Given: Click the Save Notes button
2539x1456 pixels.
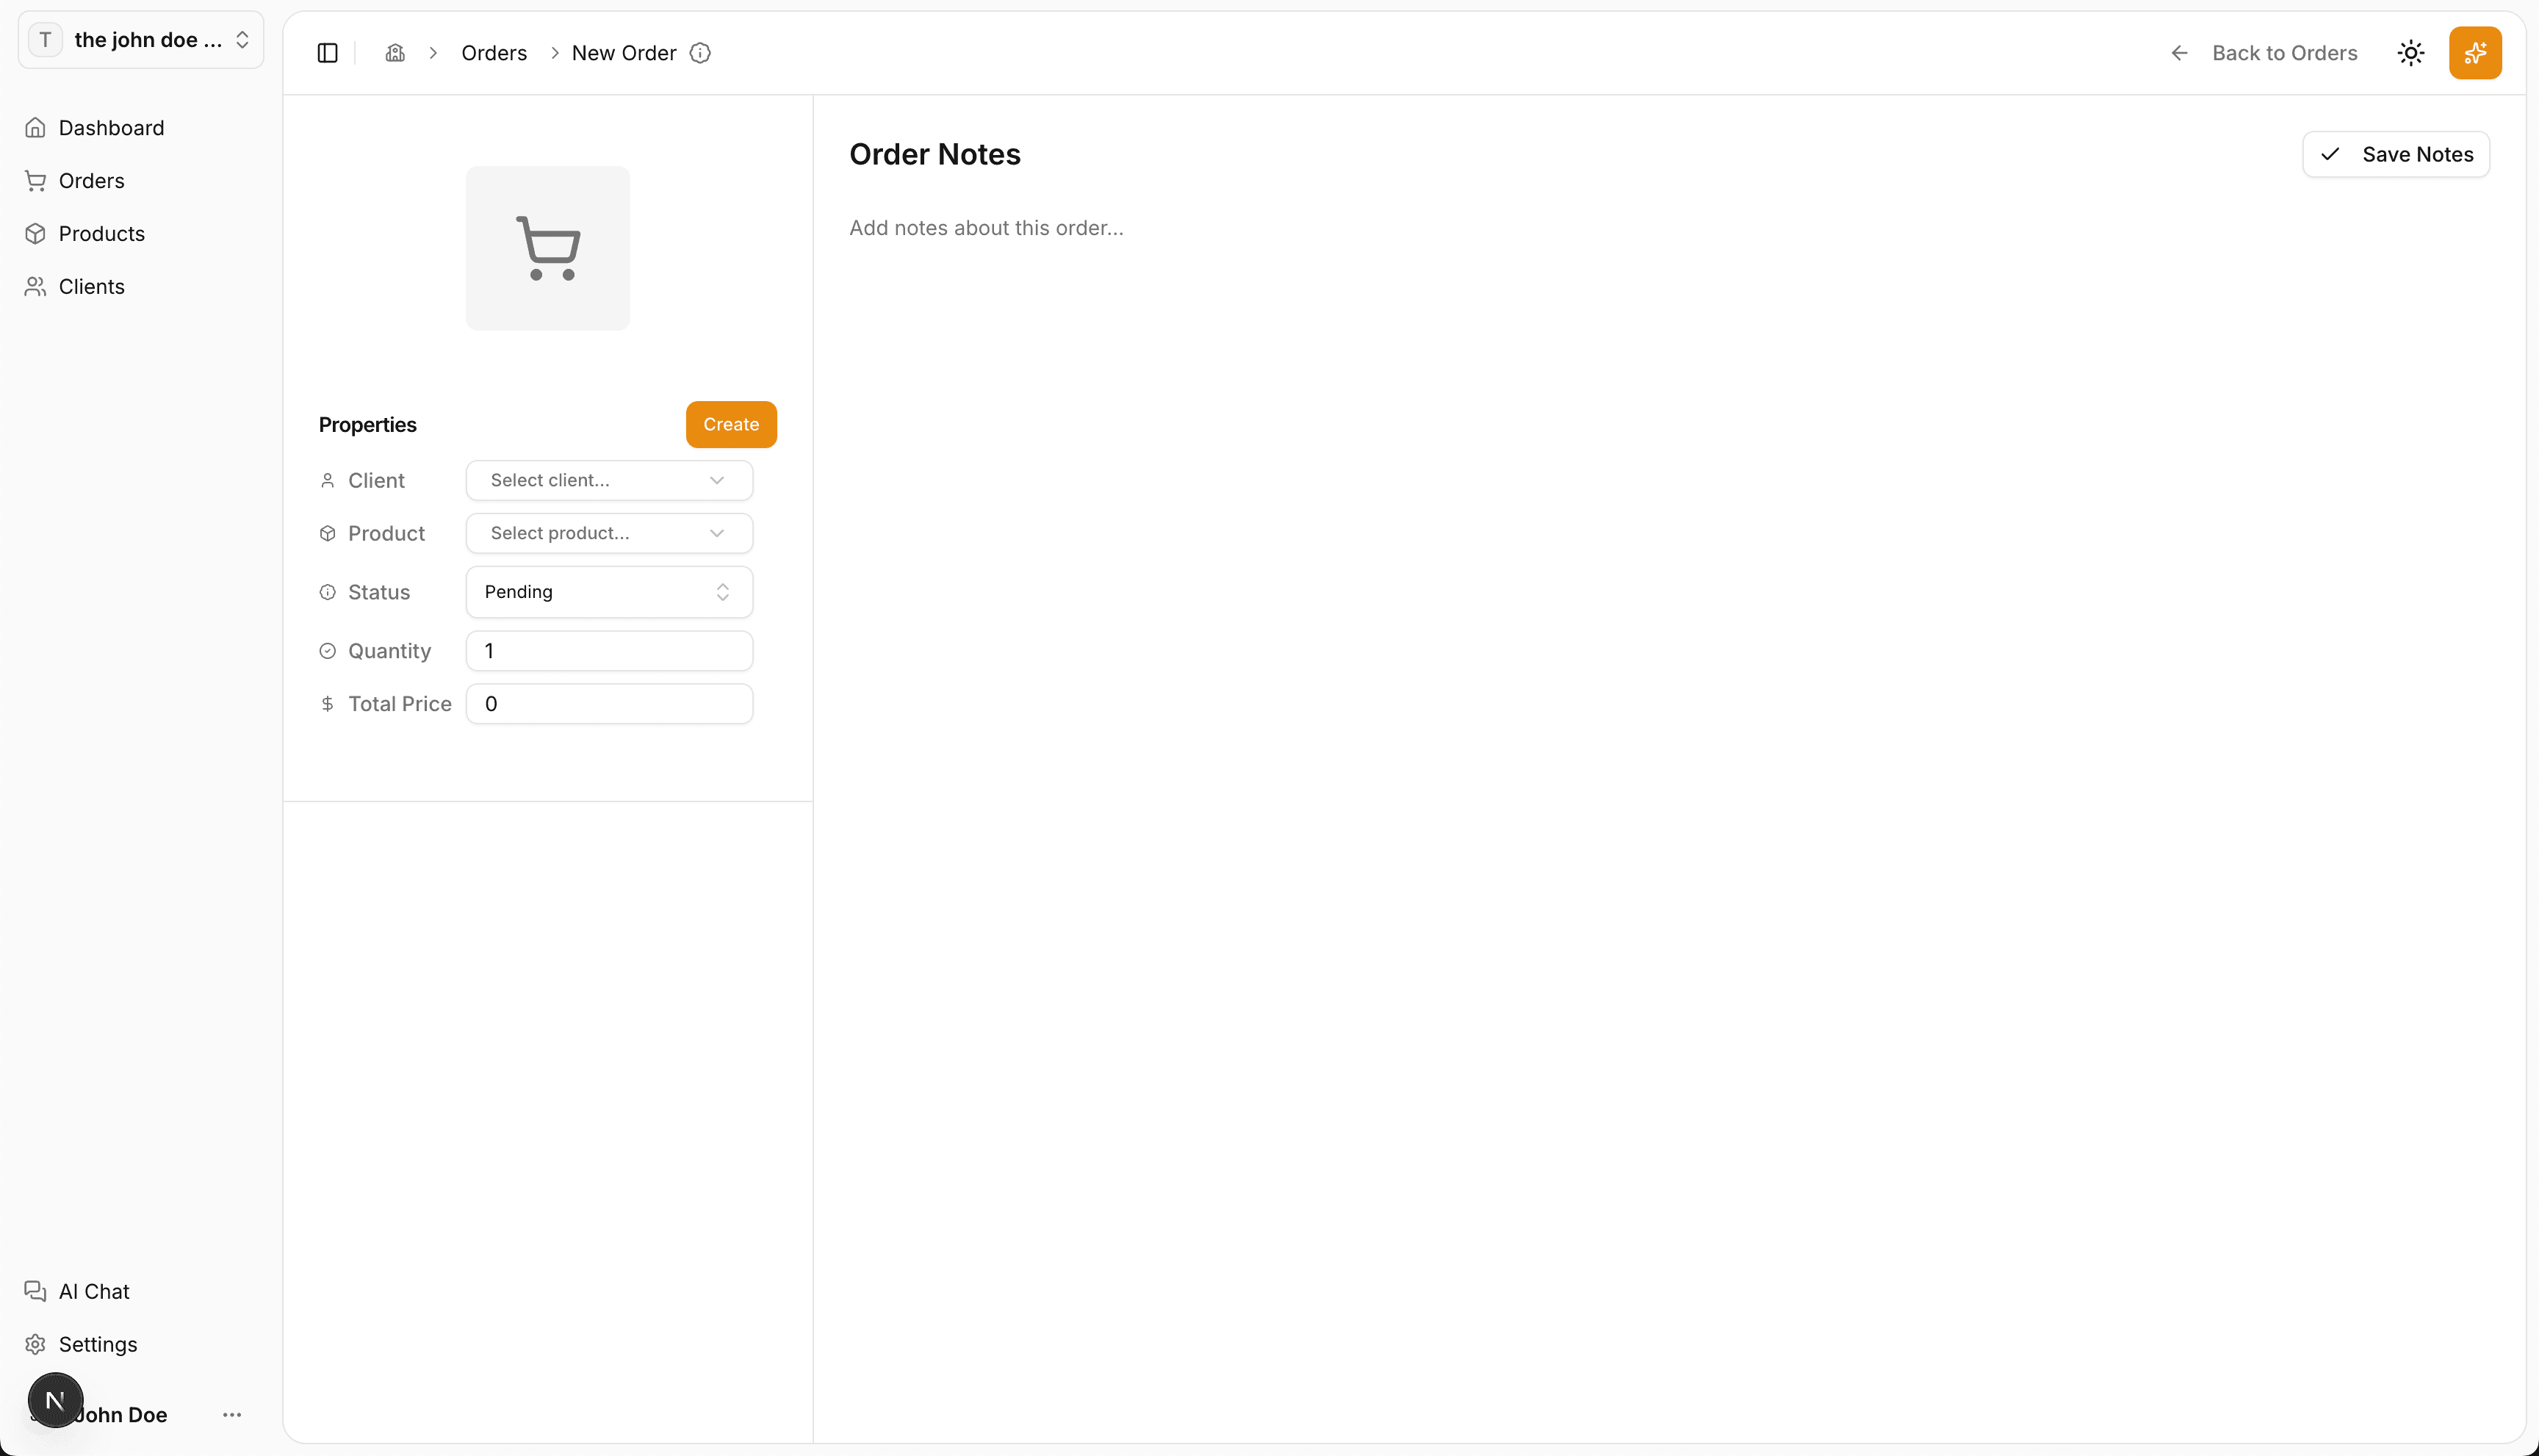Looking at the screenshot, I should click(2396, 154).
